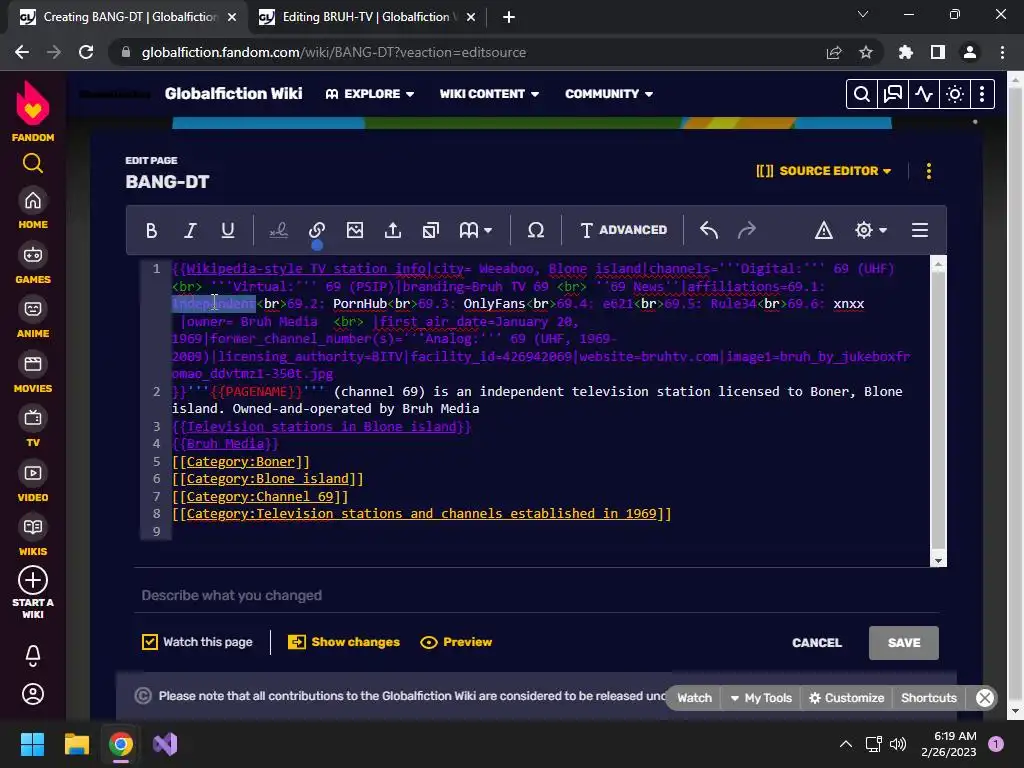Open wiki search magnifier in header
Screen dimensions: 1024x768
point(861,94)
